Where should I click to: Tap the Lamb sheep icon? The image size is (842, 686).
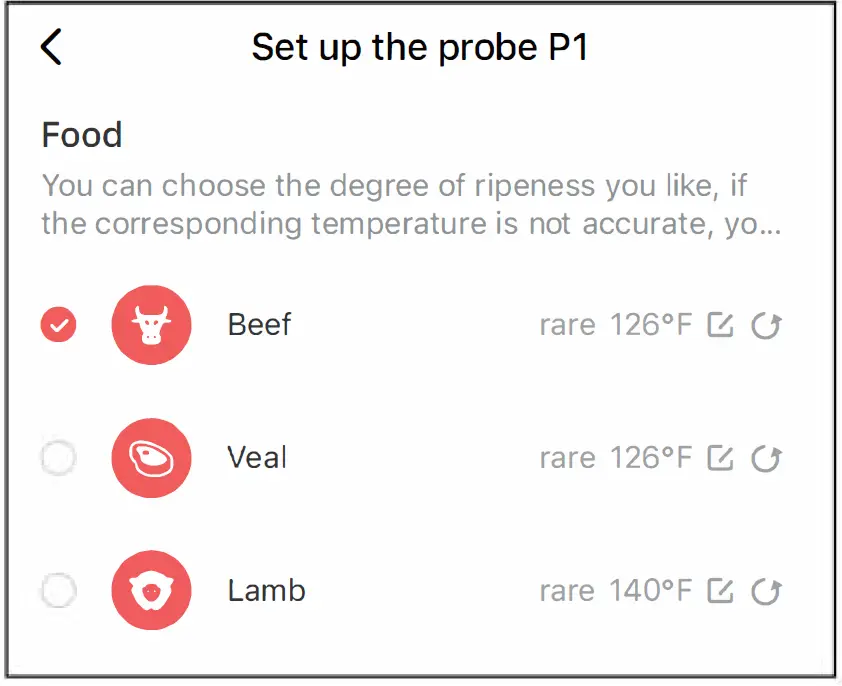click(151, 590)
